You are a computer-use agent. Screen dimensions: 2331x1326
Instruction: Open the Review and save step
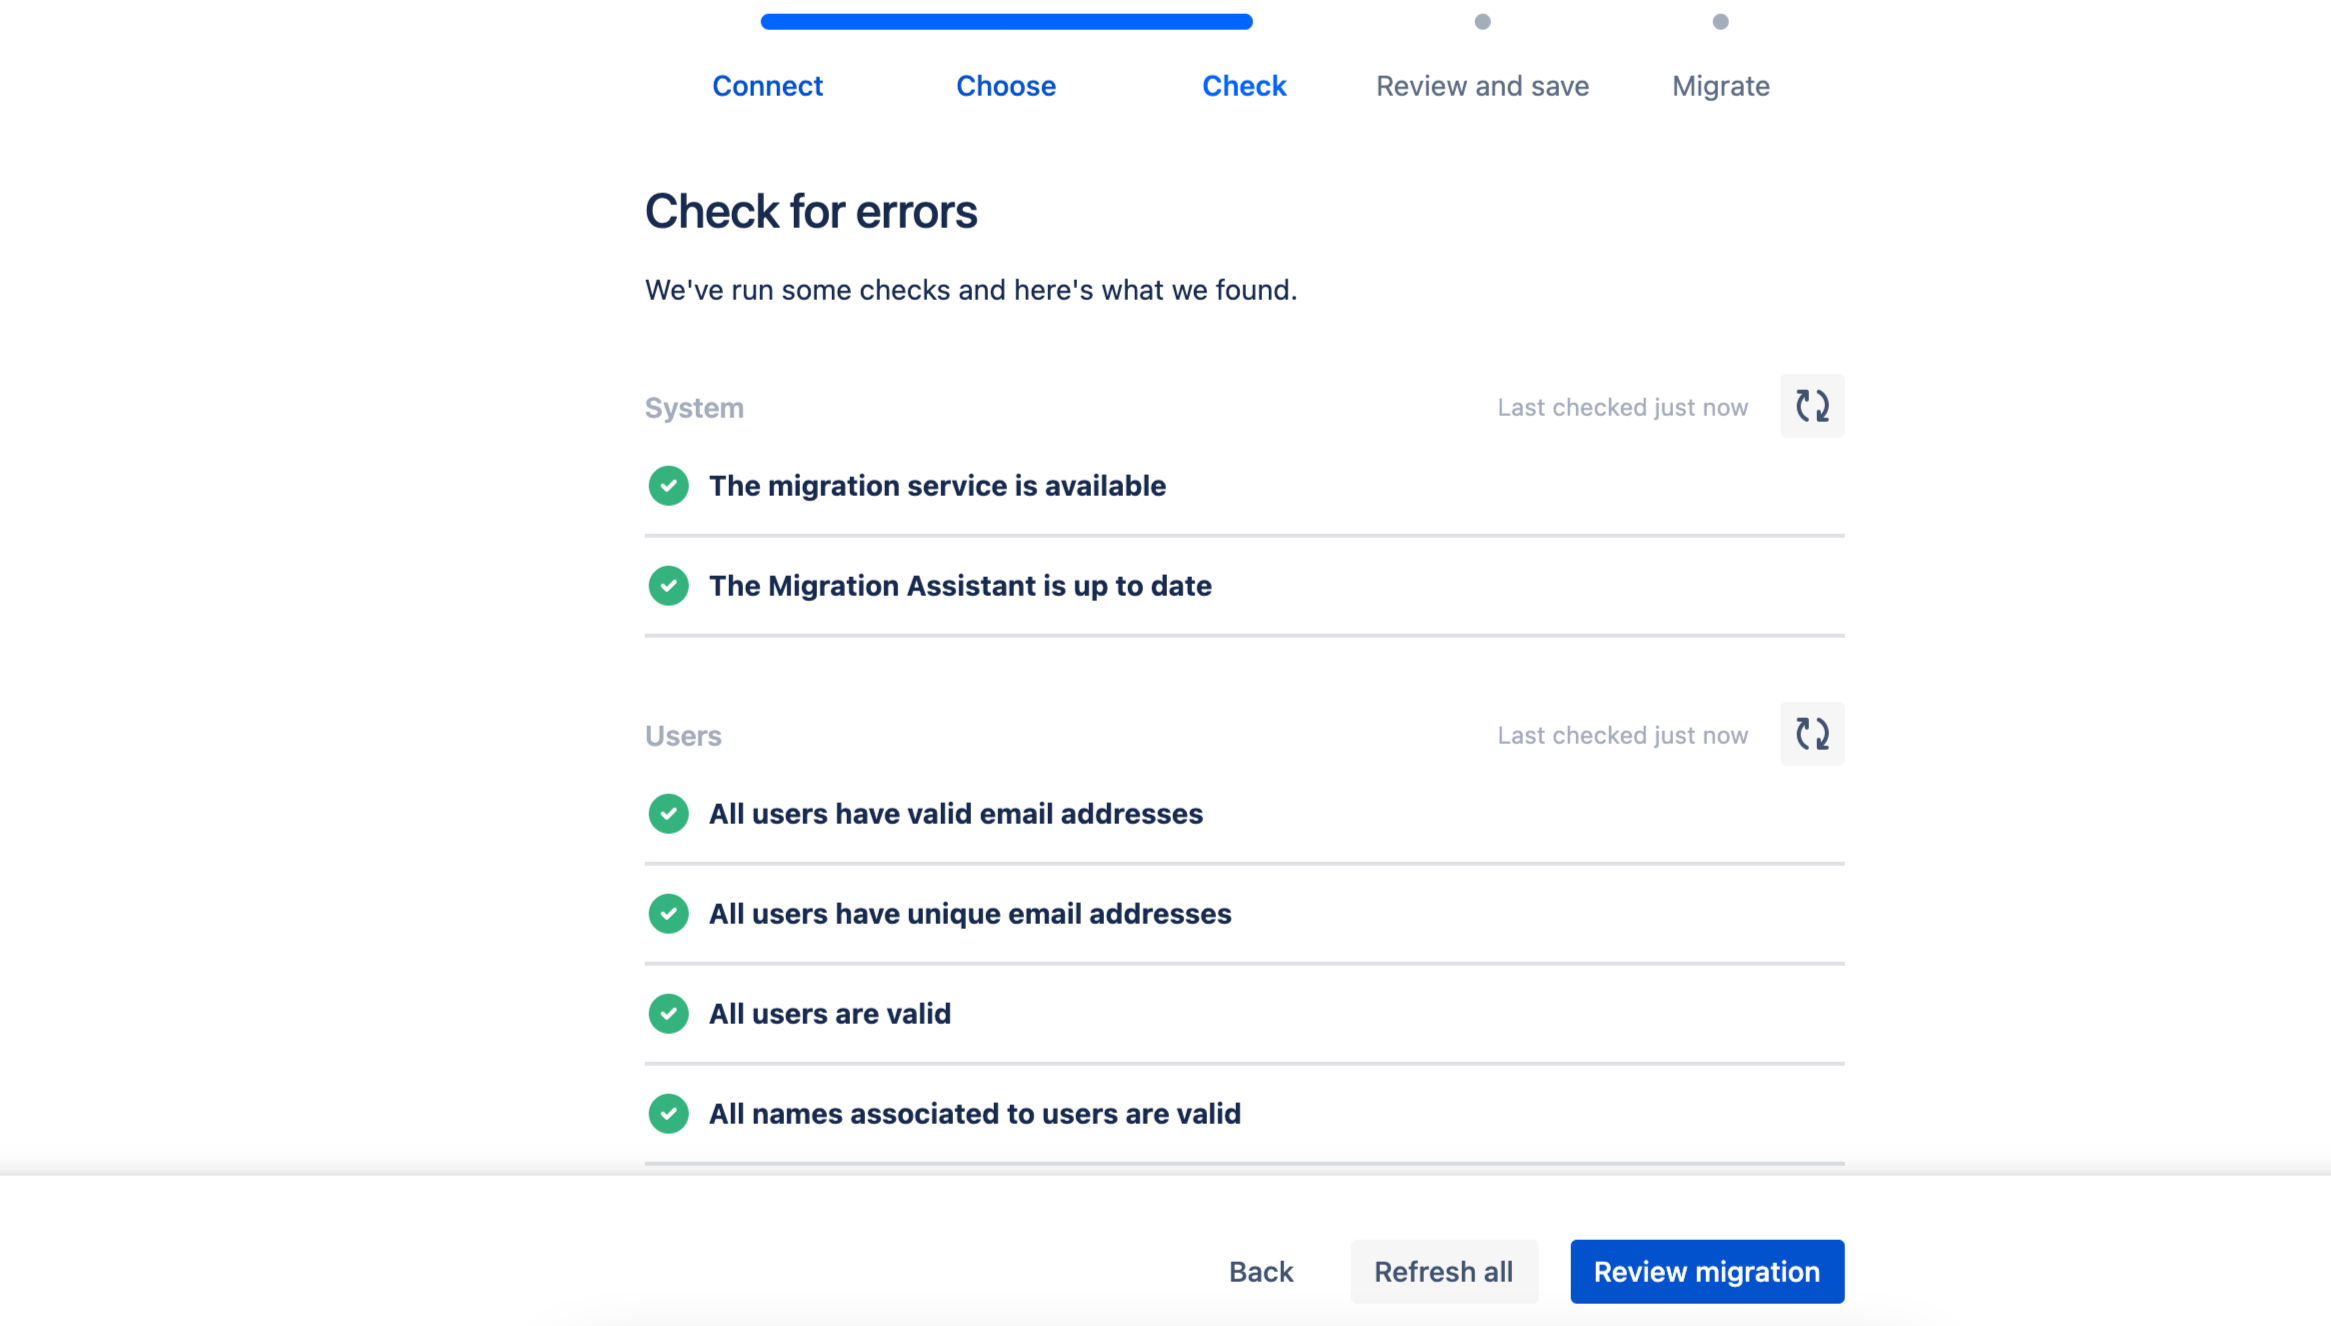(1481, 86)
